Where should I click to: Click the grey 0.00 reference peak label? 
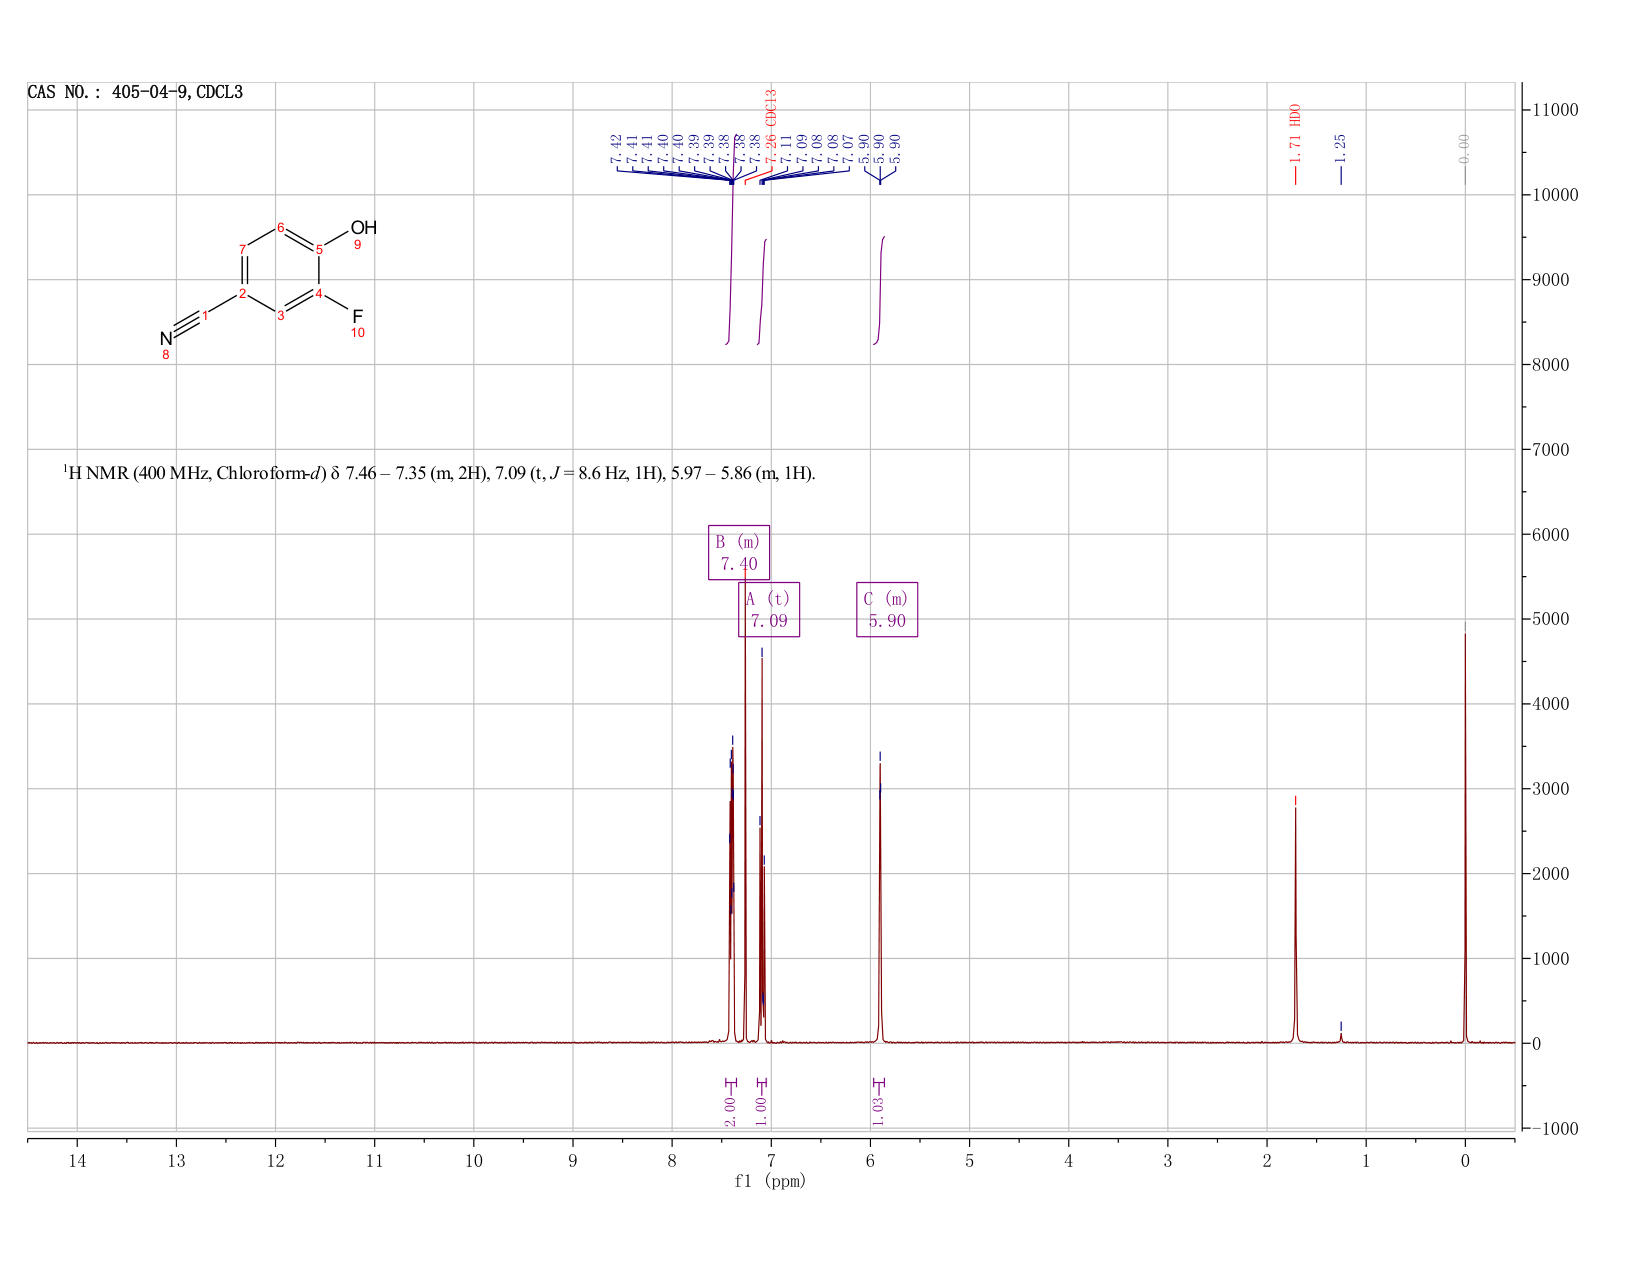pos(1465,148)
